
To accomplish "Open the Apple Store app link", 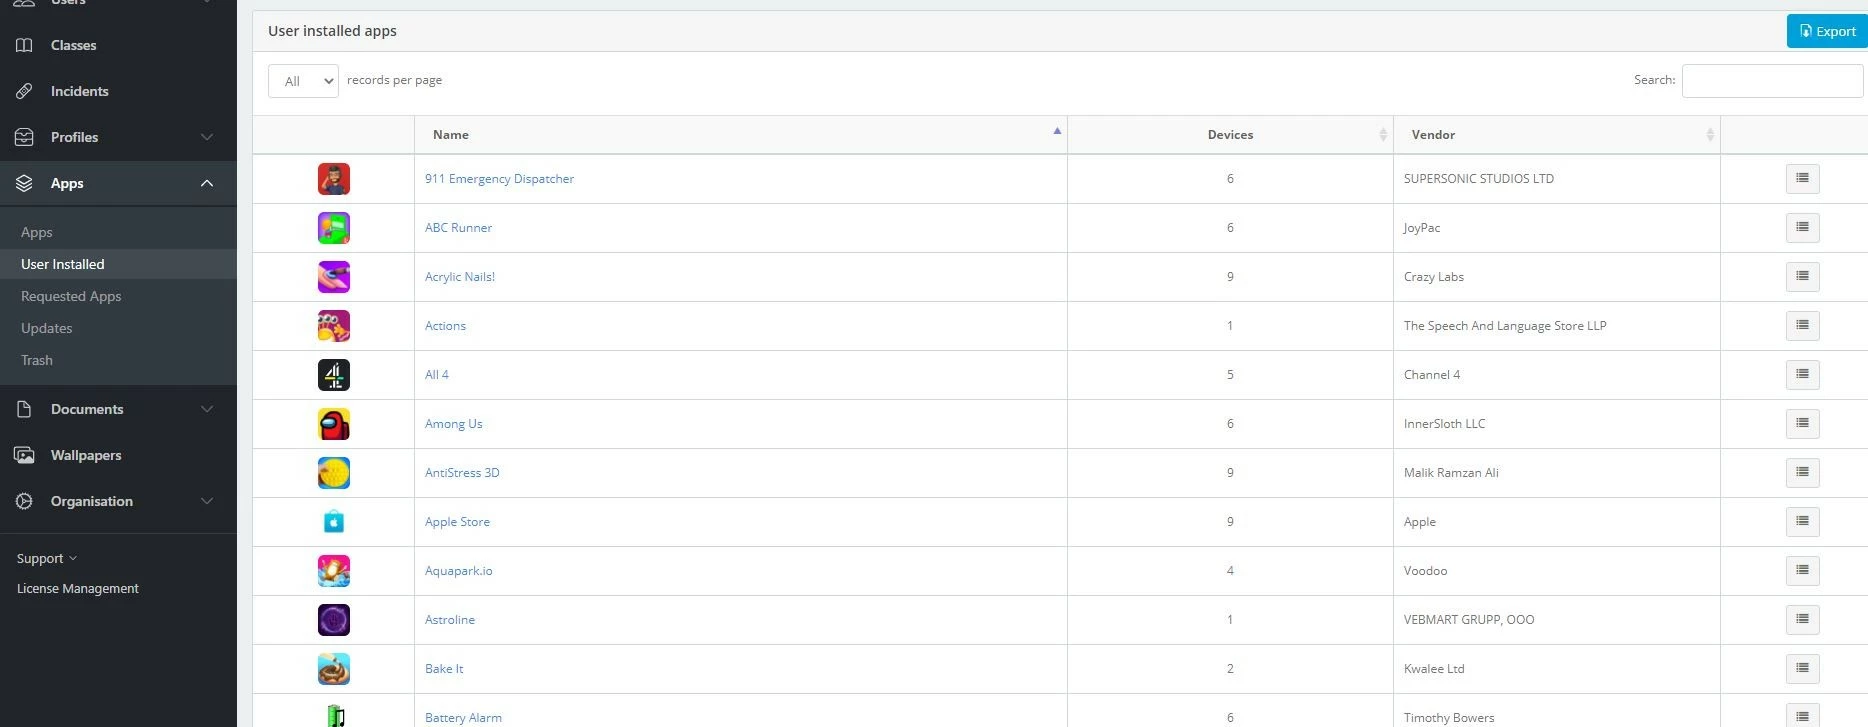I will [457, 522].
